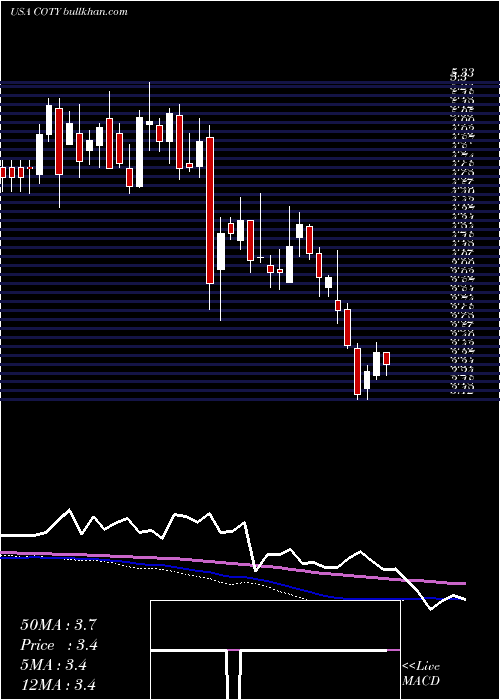Click the 5.33 top price label
500x700 pixels.
pos(462,72)
